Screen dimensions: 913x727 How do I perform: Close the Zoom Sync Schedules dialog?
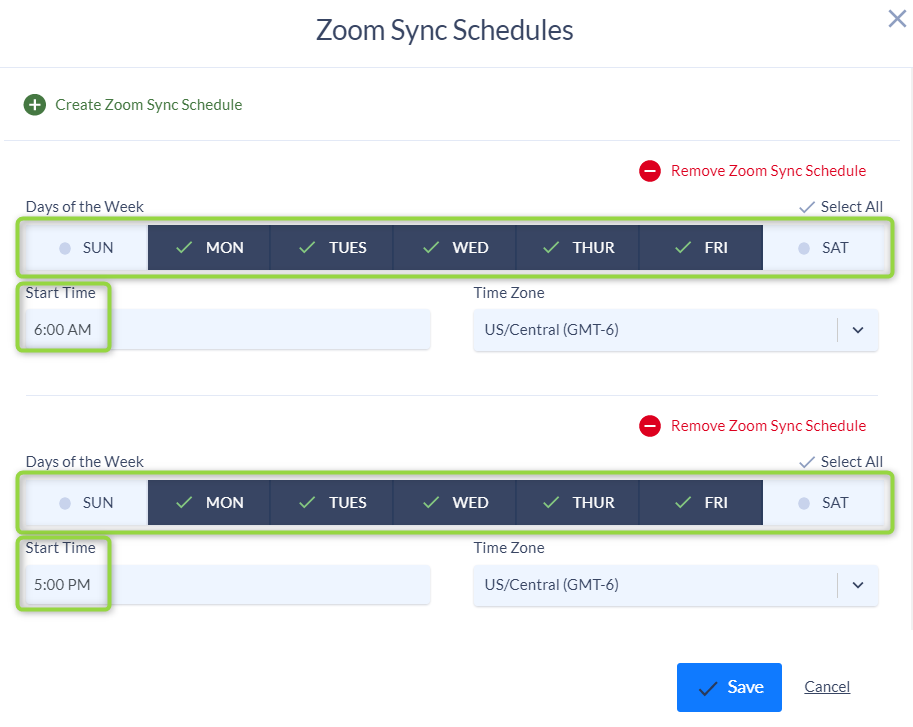pos(897,19)
